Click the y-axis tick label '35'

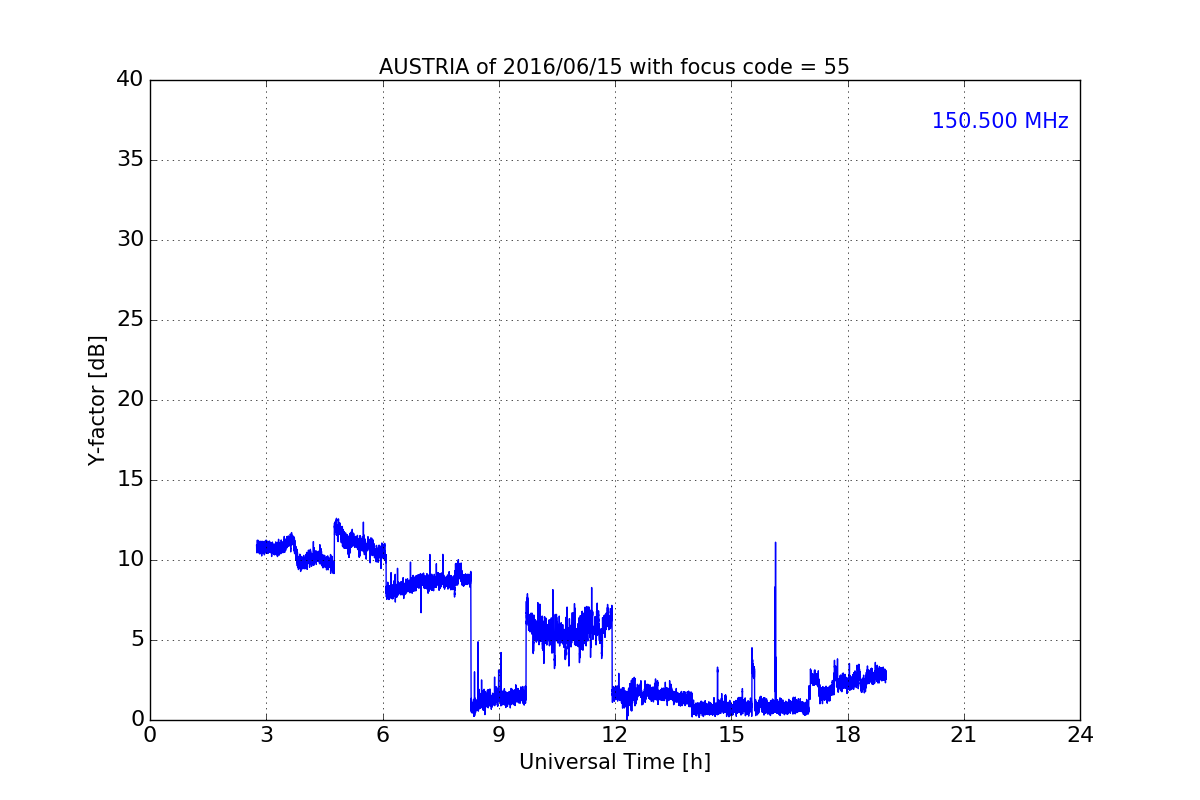tap(130, 160)
